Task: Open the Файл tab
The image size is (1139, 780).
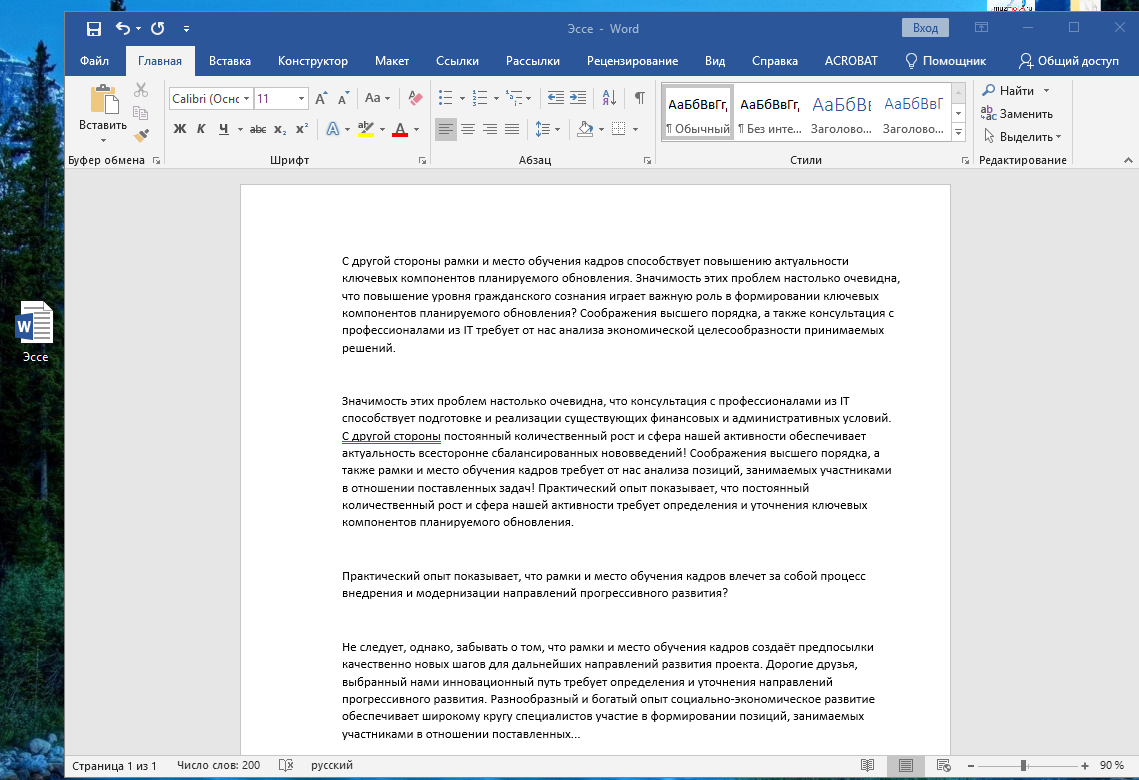Action: click(x=94, y=61)
